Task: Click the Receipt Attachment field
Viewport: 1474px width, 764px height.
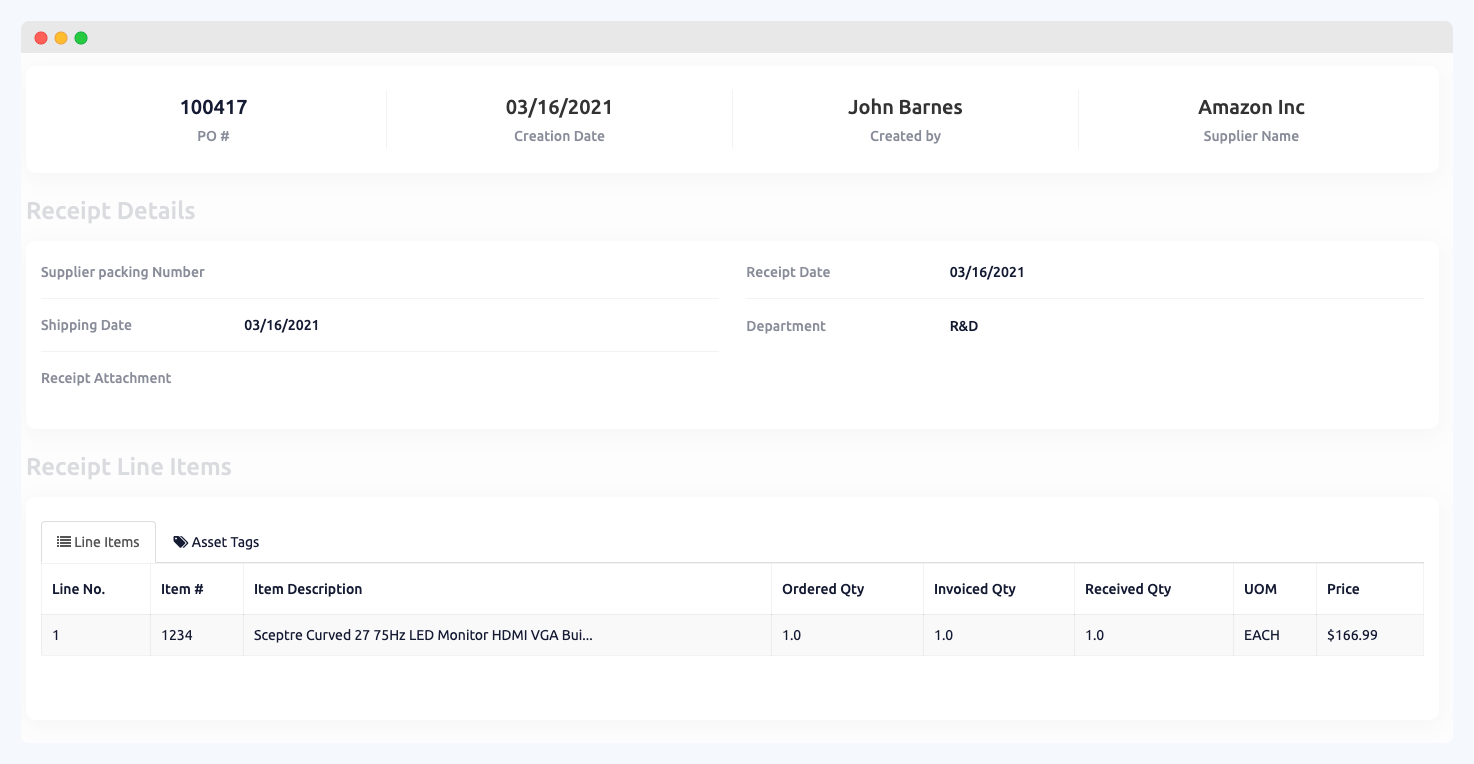Action: [105, 378]
